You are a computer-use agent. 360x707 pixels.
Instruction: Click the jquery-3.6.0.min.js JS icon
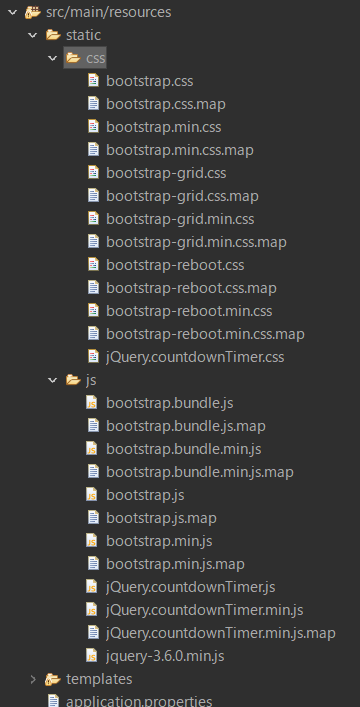(92, 656)
